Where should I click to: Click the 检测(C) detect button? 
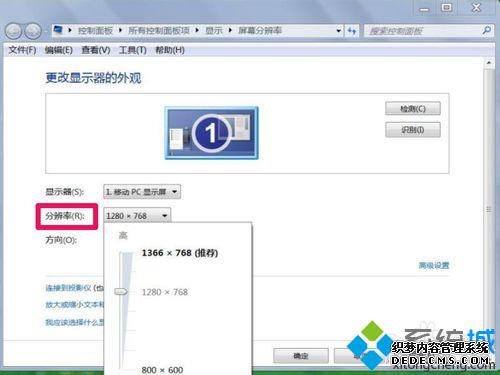(x=413, y=109)
